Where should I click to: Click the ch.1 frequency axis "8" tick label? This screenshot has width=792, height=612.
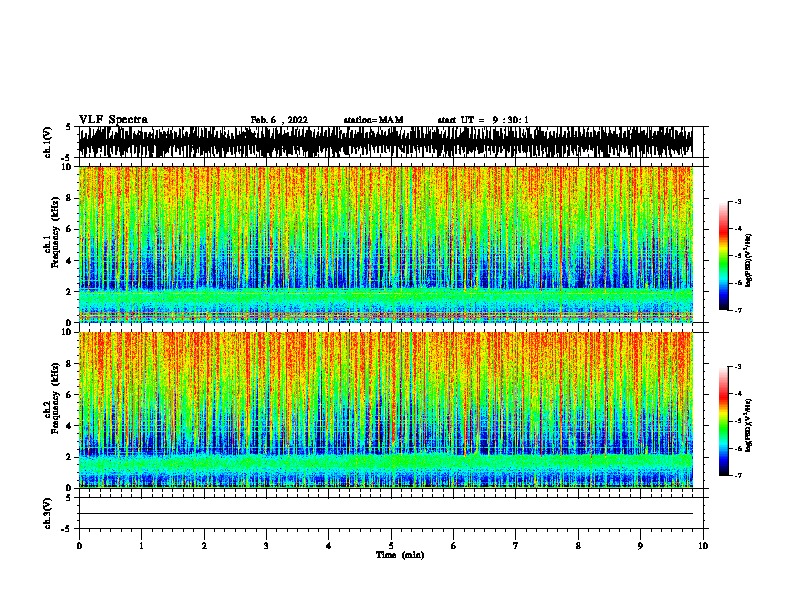coord(69,198)
